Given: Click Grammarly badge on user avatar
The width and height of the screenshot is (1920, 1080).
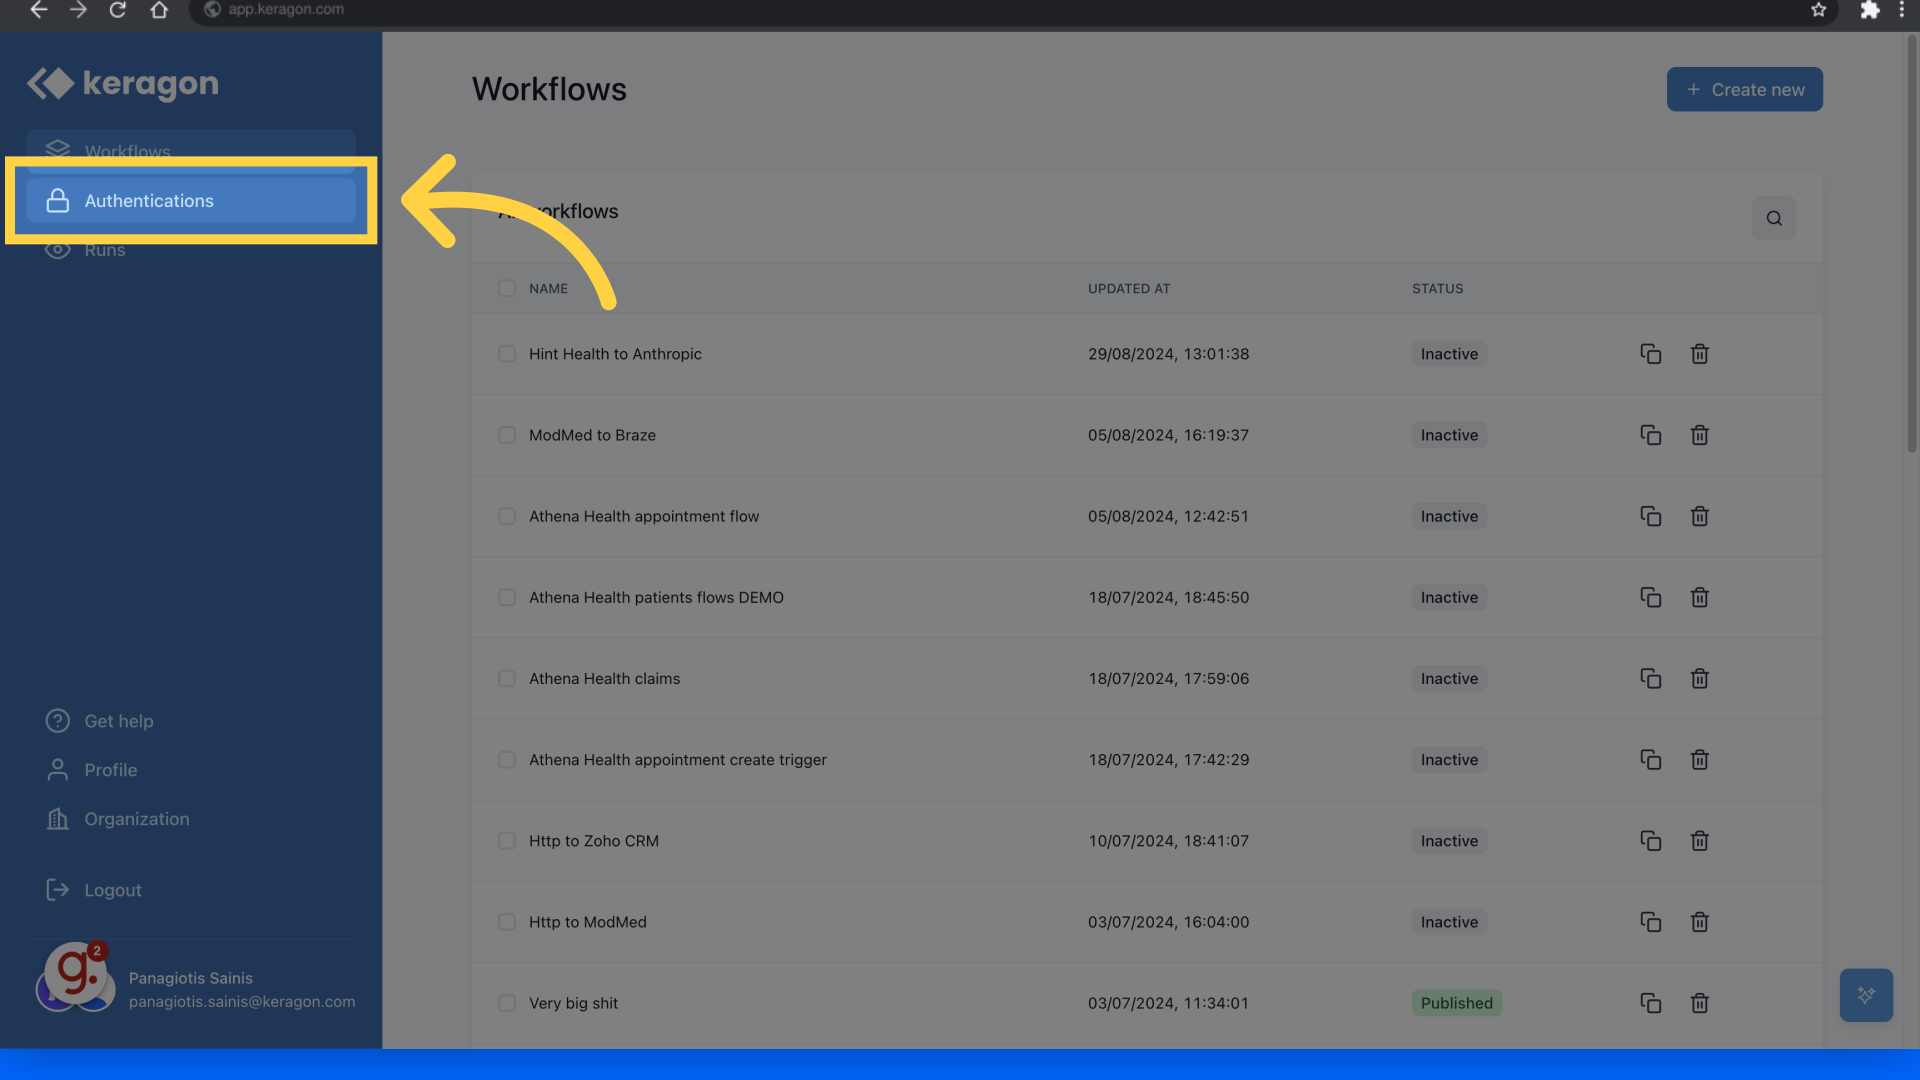Looking at the screenshot, I should click(x=76, y=971).
